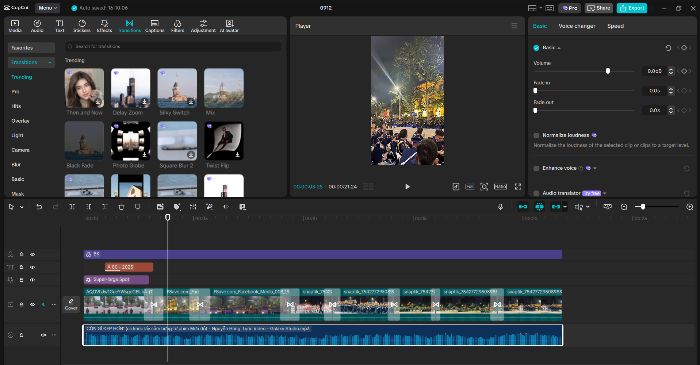The height and width of the screenshot is (365, 700).
Task: Enable the Enhance voice checkbox
Action: [536, 168]
